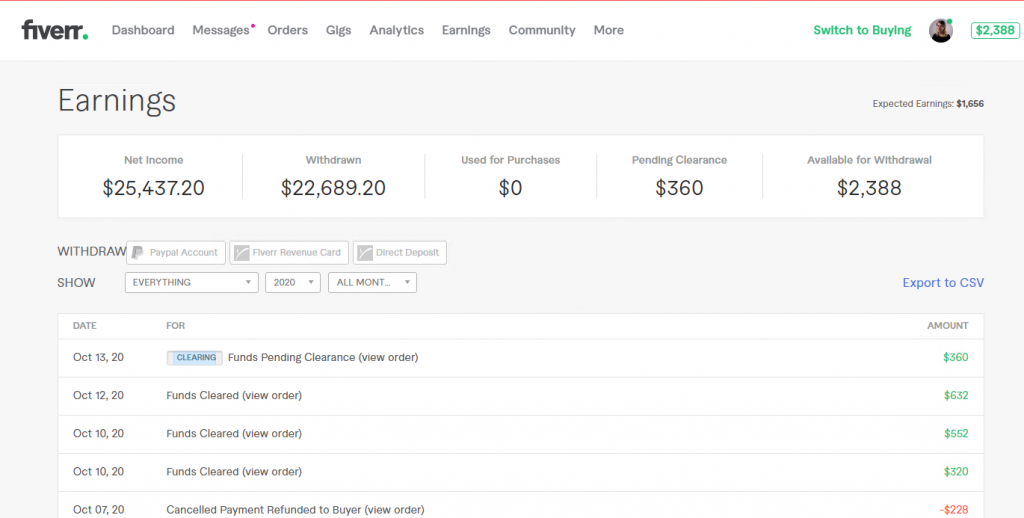
Task: Click the $360 amount in the table
Action: (955, 357)
